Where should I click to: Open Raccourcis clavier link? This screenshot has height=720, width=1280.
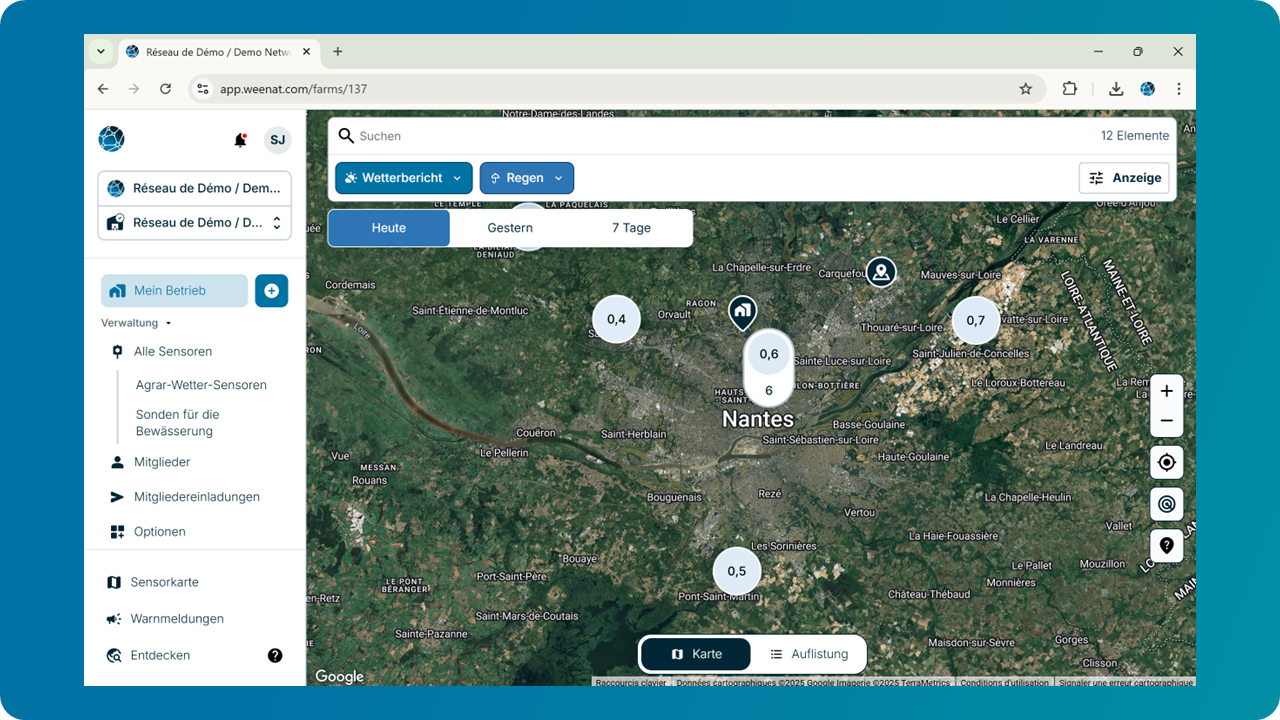click(631, 683)
